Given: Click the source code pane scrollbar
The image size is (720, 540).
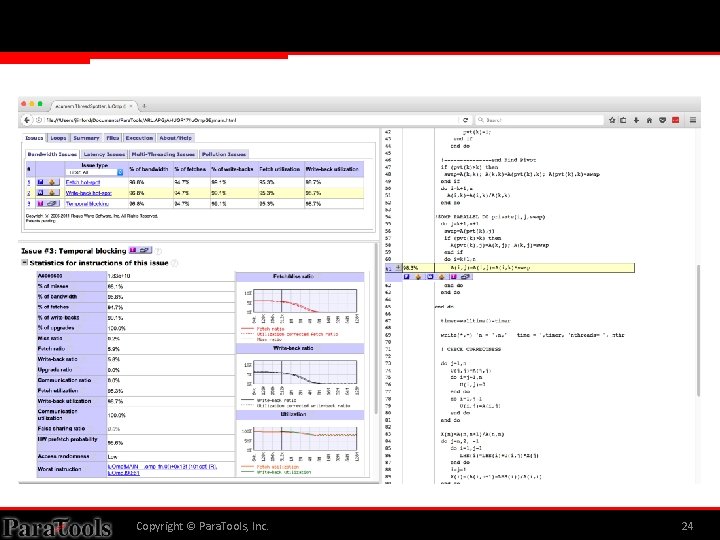Looking at the screenshot, I should pos(698,330).
